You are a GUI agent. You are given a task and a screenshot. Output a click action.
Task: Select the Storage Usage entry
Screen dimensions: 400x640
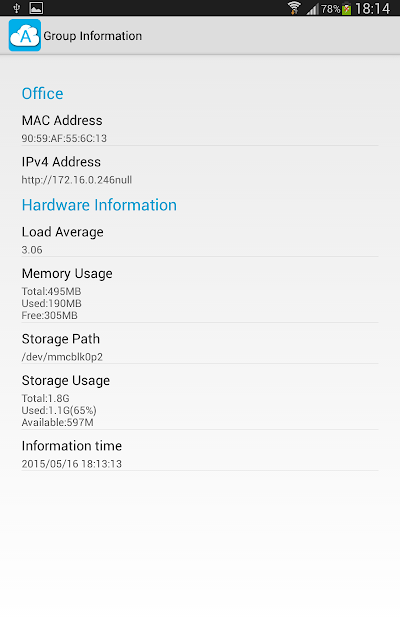(200, 400)
